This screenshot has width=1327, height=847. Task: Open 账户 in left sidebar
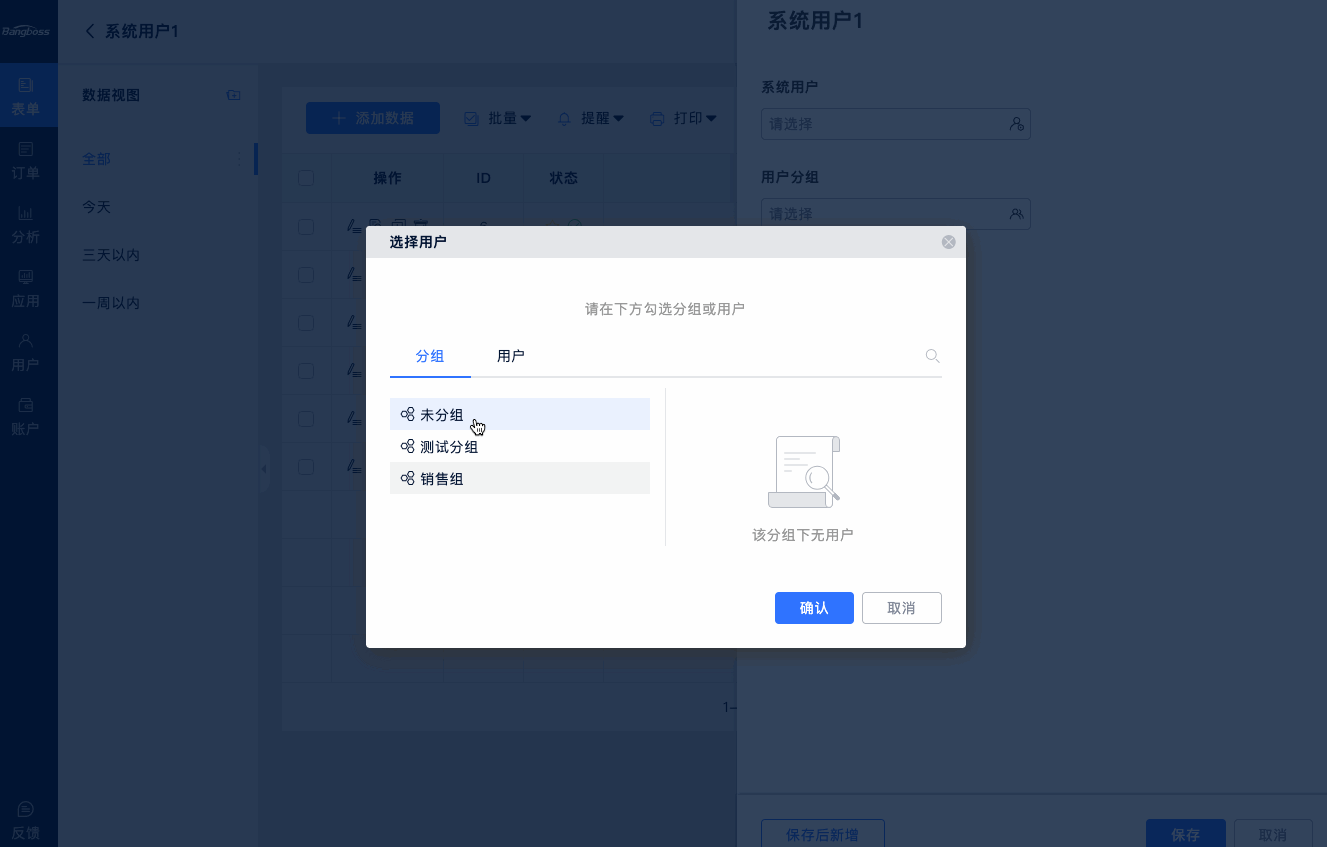point(26,416)
